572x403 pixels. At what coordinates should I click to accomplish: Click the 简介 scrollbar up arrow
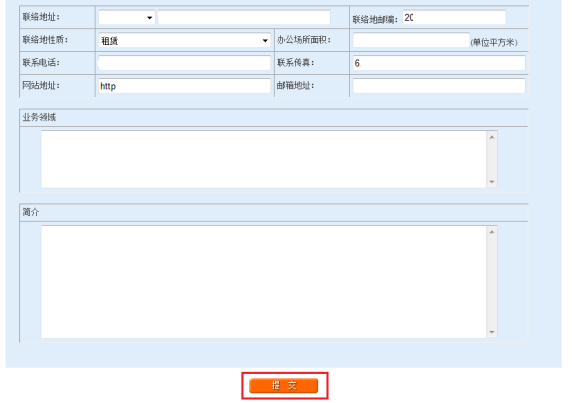coord(492,232)
